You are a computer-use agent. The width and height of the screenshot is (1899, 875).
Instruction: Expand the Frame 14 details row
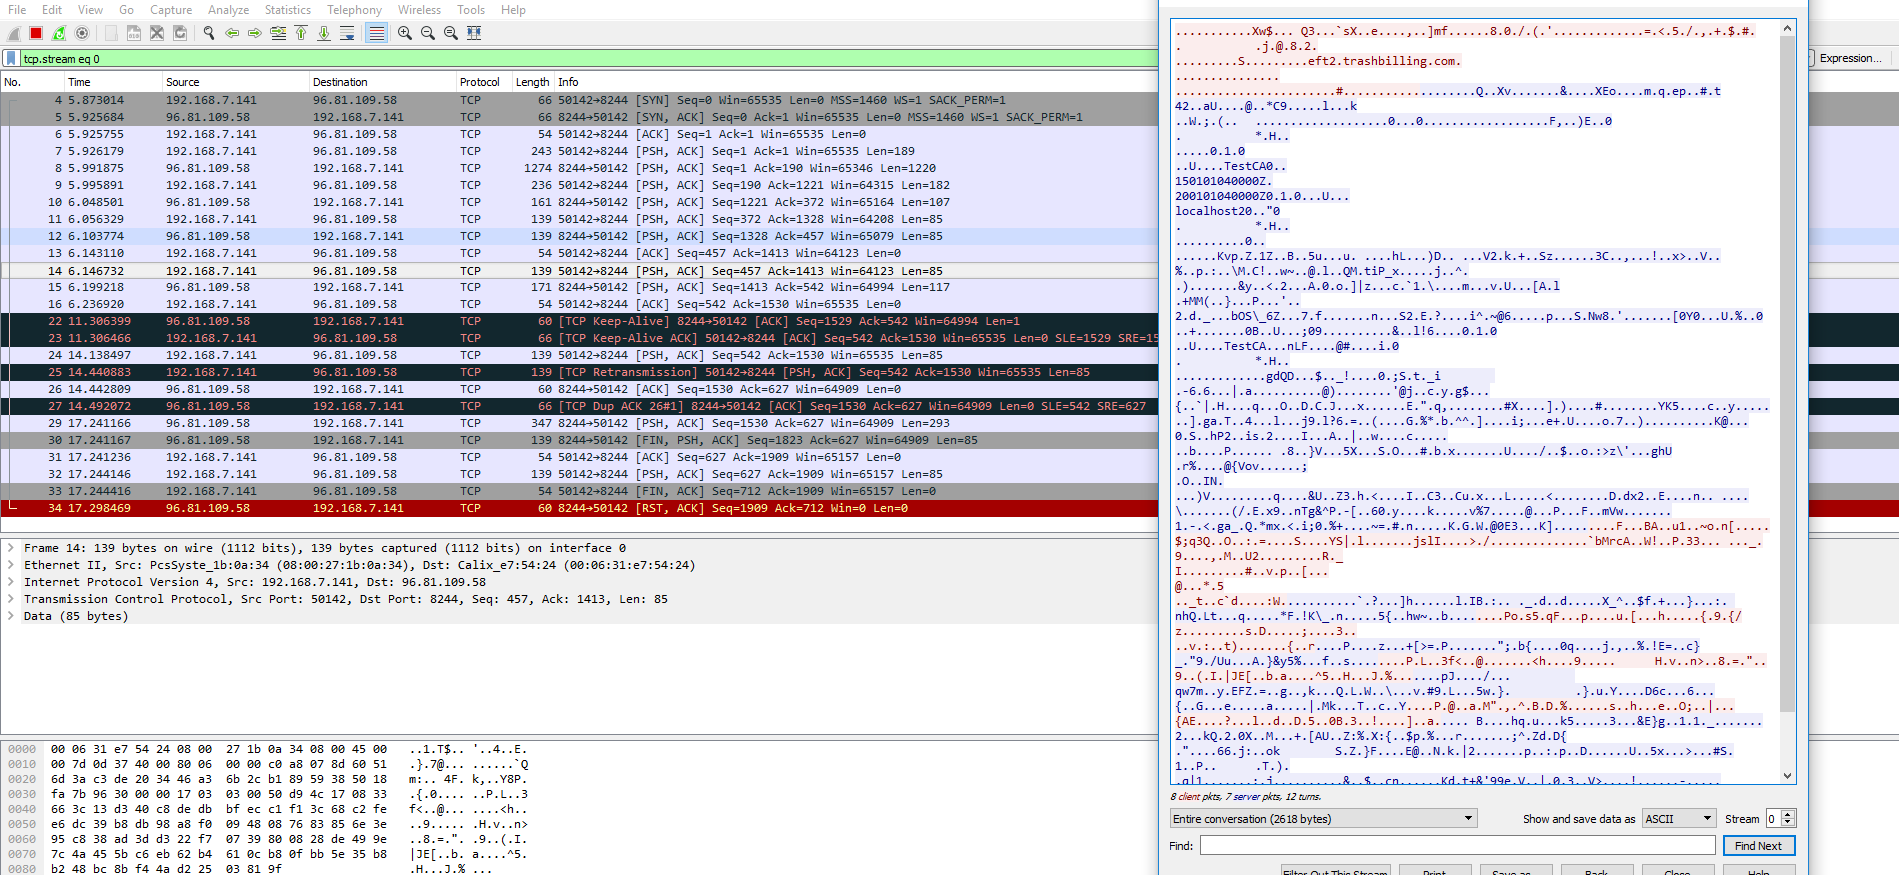(x=11, y=548)
